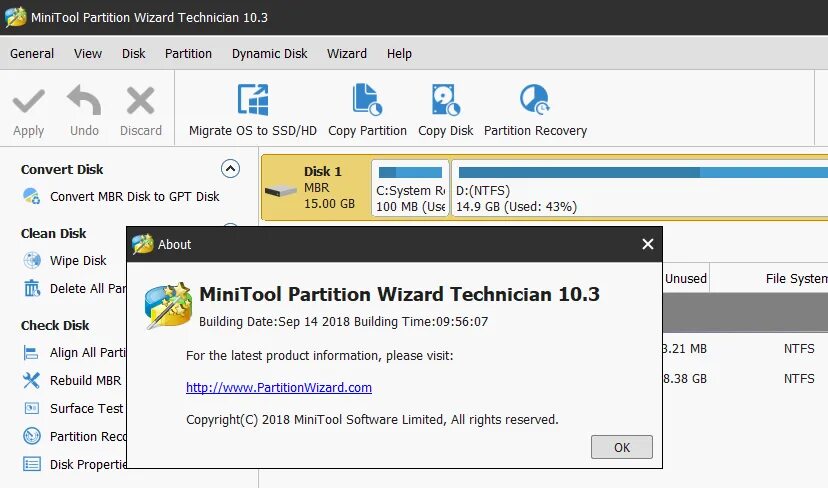The width and height of the screenshot is (828, 488).
Task: Click the Align All Partitions icon
Action: coord(31,352)
